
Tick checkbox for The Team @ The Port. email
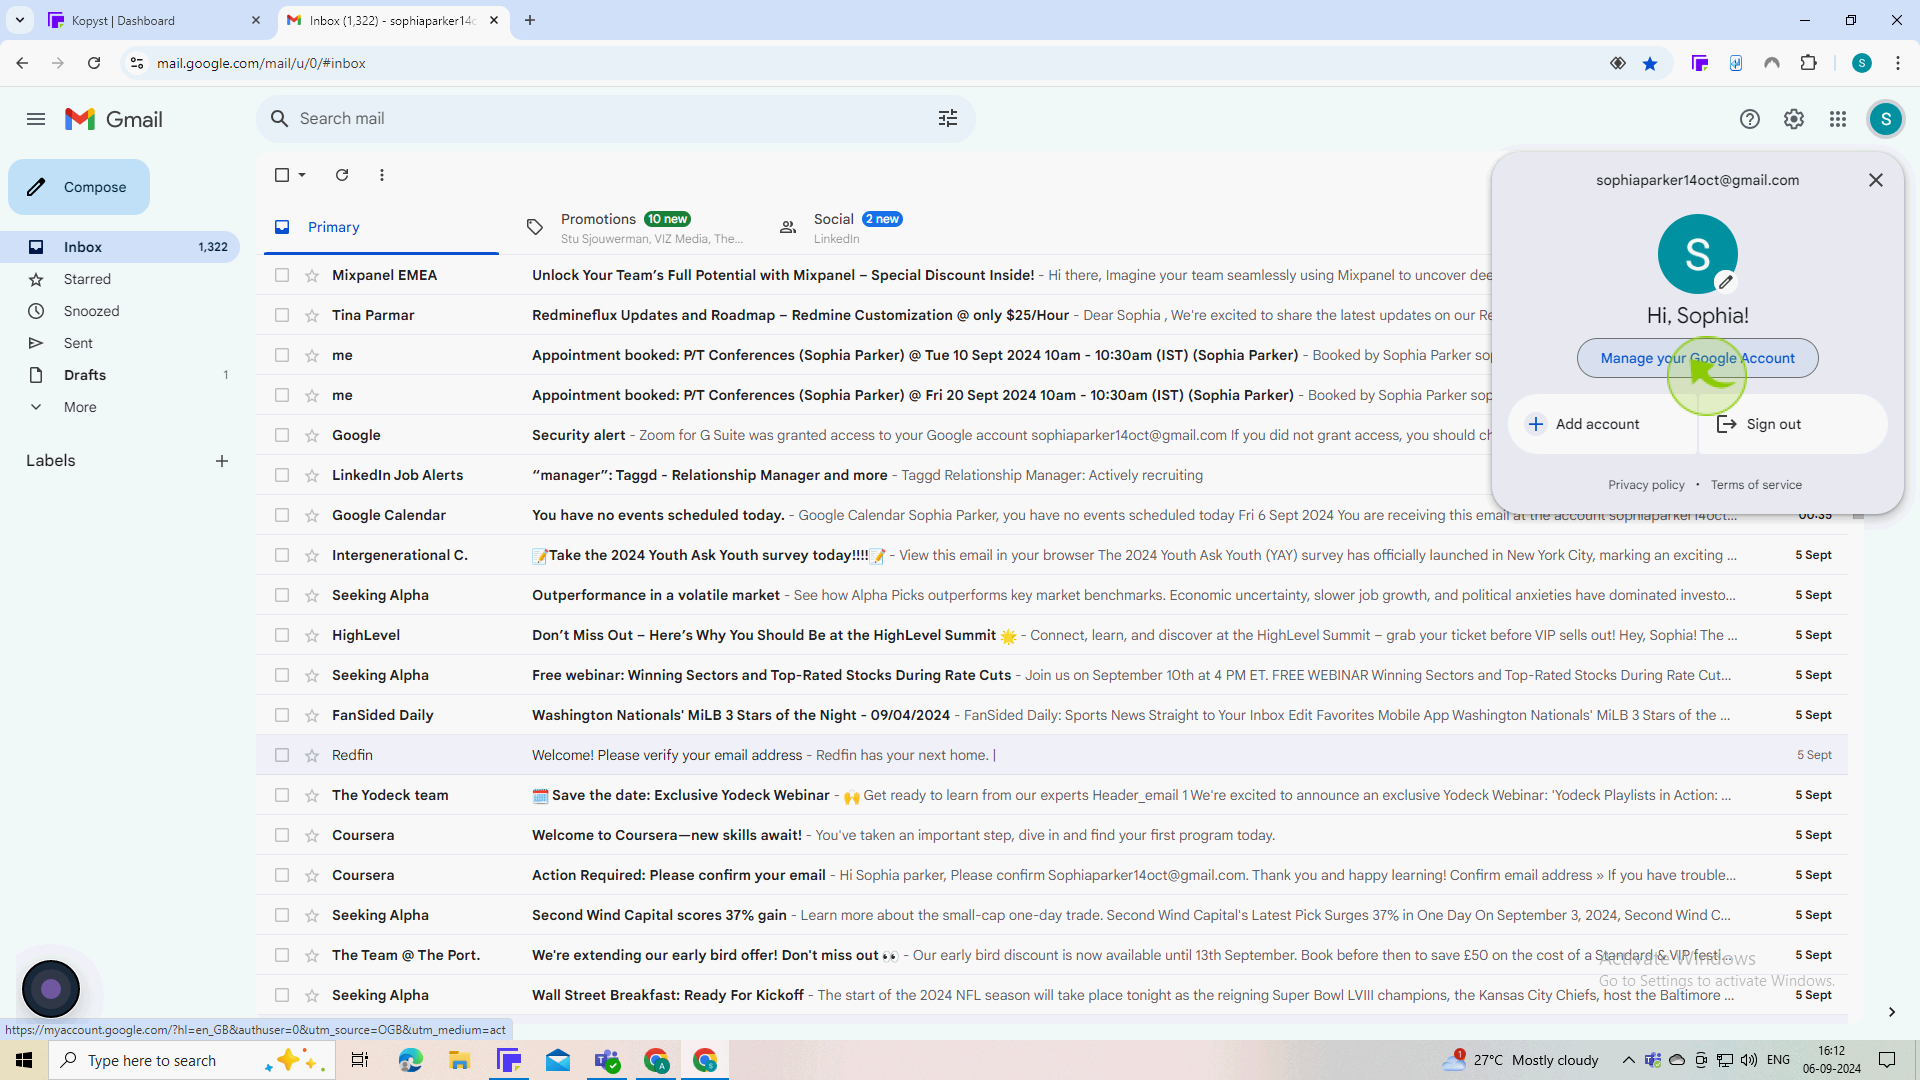[x=282, y=955]
